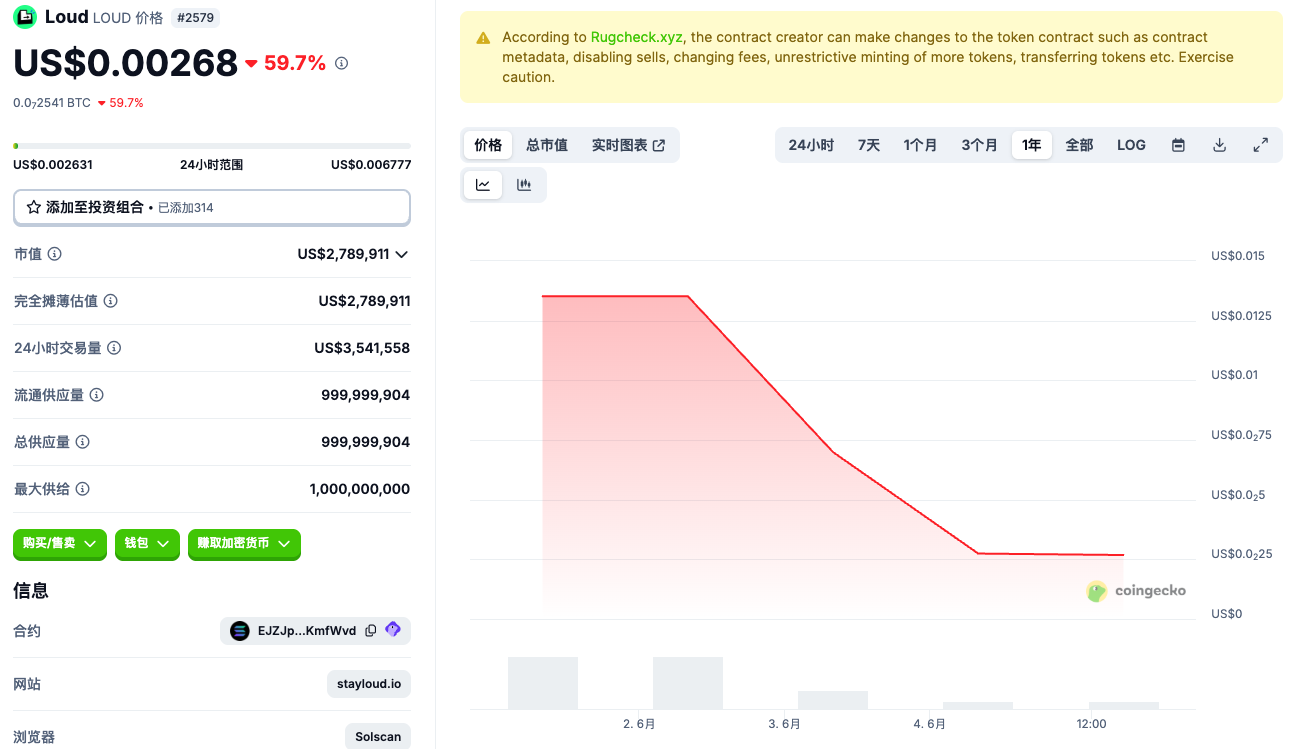This screenshot has height=749, width=1299.
Task: Switch to the 总市值 tab
Action: tap(547, 145)
